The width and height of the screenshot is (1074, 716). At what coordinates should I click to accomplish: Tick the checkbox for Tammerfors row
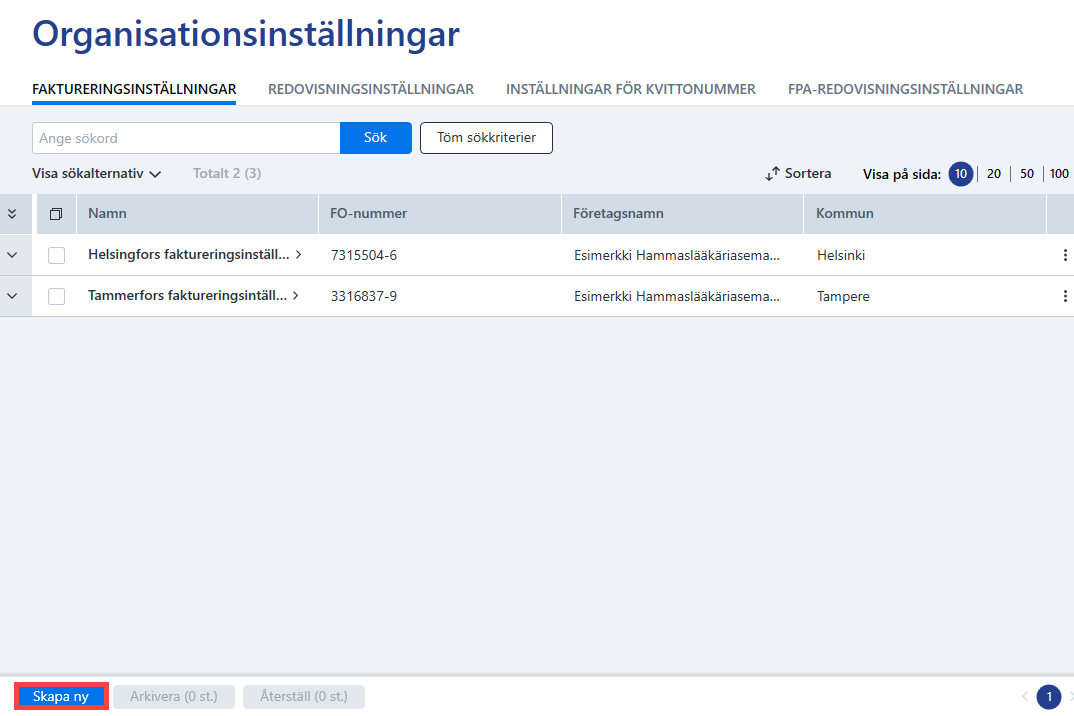click(56, 297)
